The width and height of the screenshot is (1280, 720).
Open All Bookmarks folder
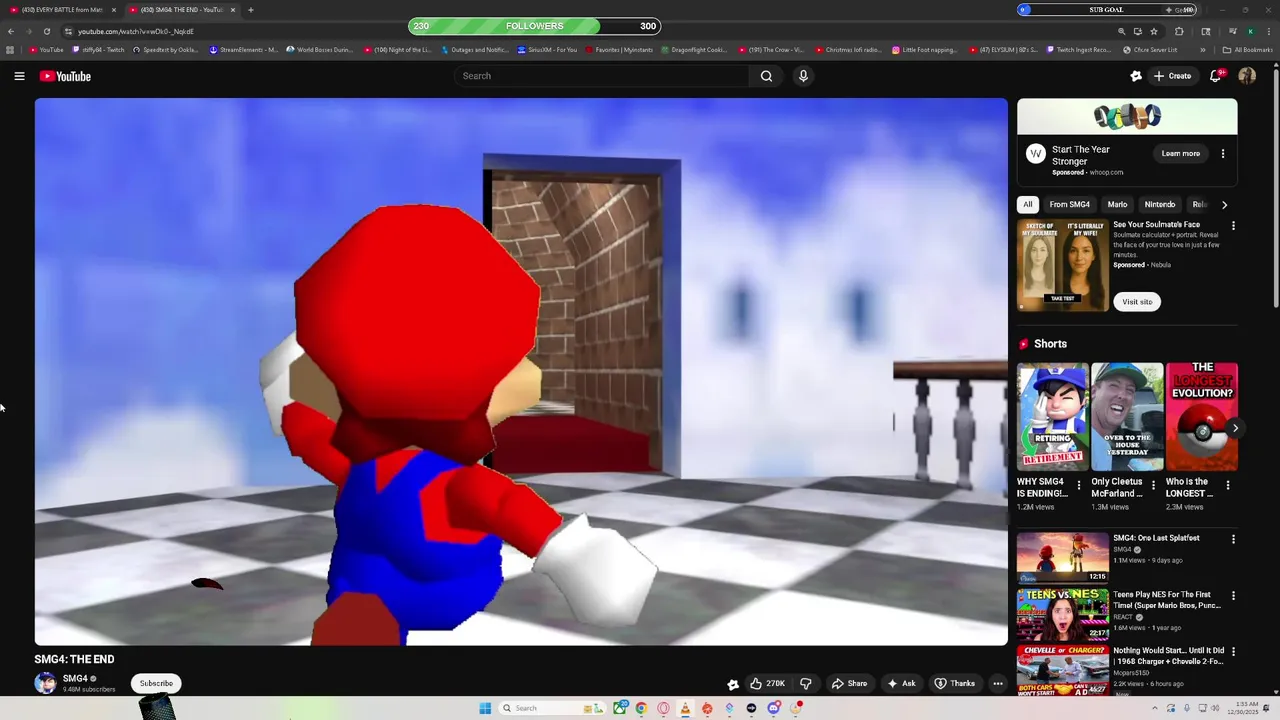tap(1247, 50)
